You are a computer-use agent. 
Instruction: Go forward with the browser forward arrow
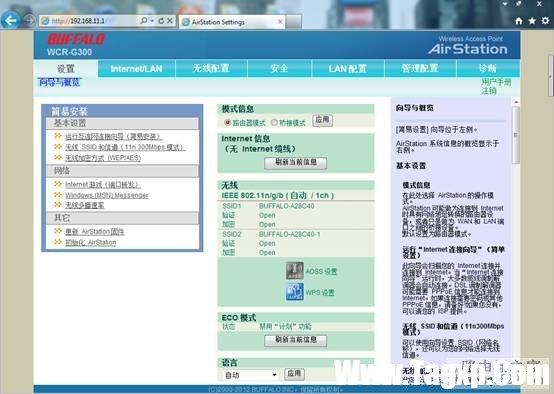[29, 21]
